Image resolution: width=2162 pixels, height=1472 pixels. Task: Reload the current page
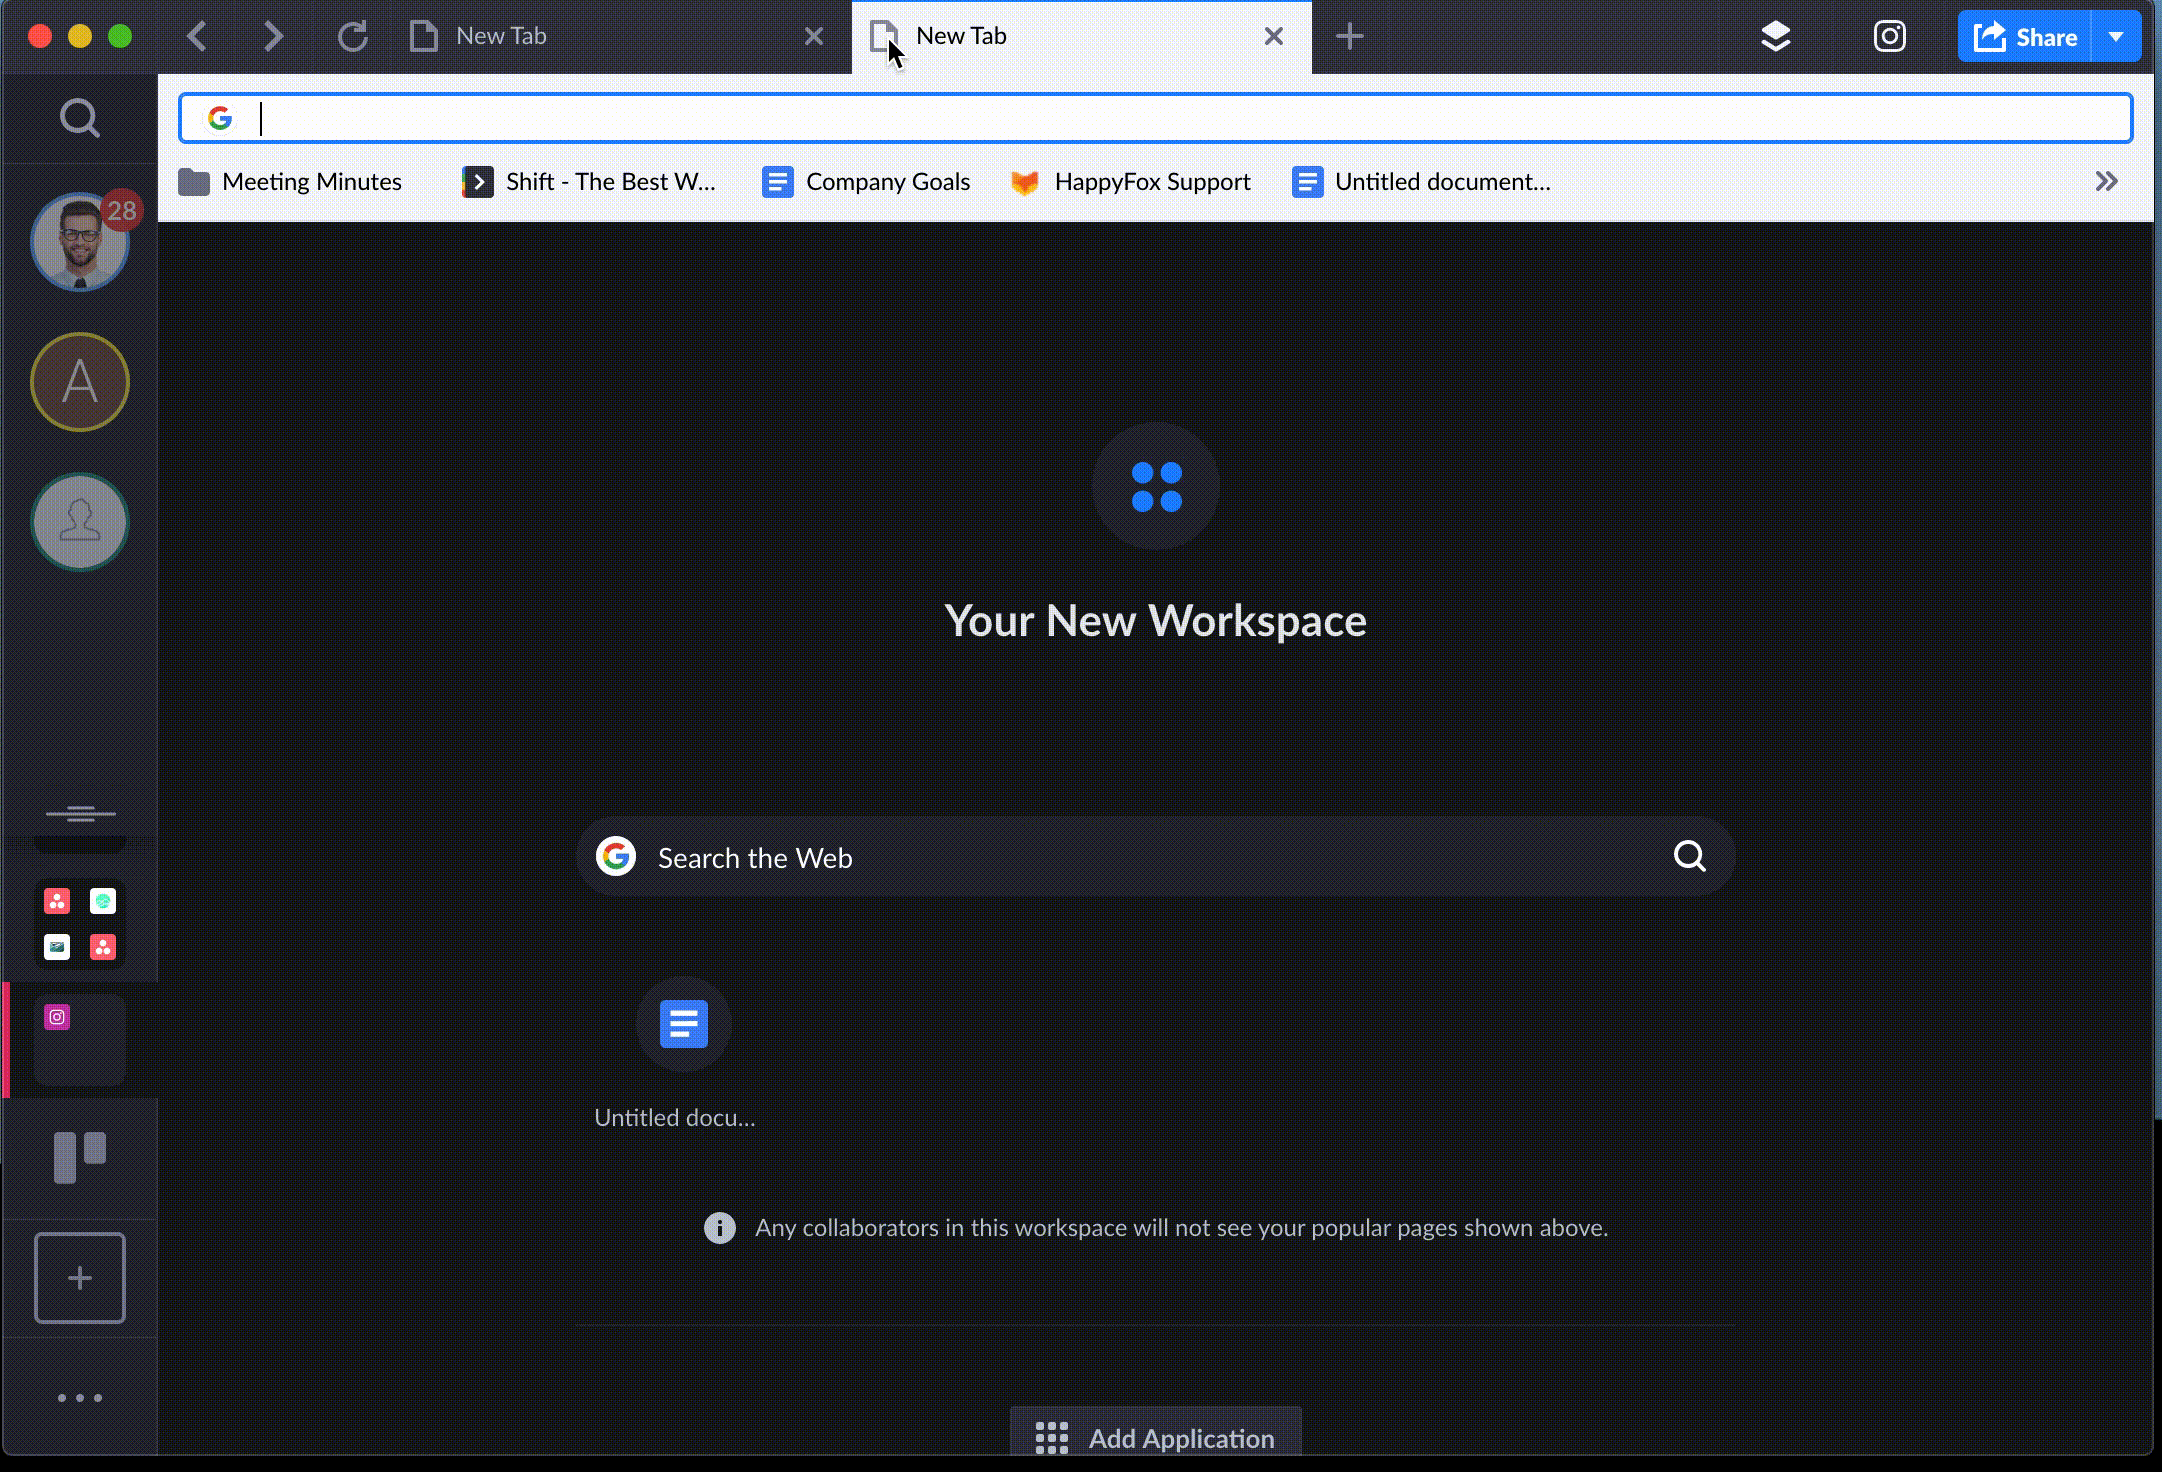(x=352, y=37)
